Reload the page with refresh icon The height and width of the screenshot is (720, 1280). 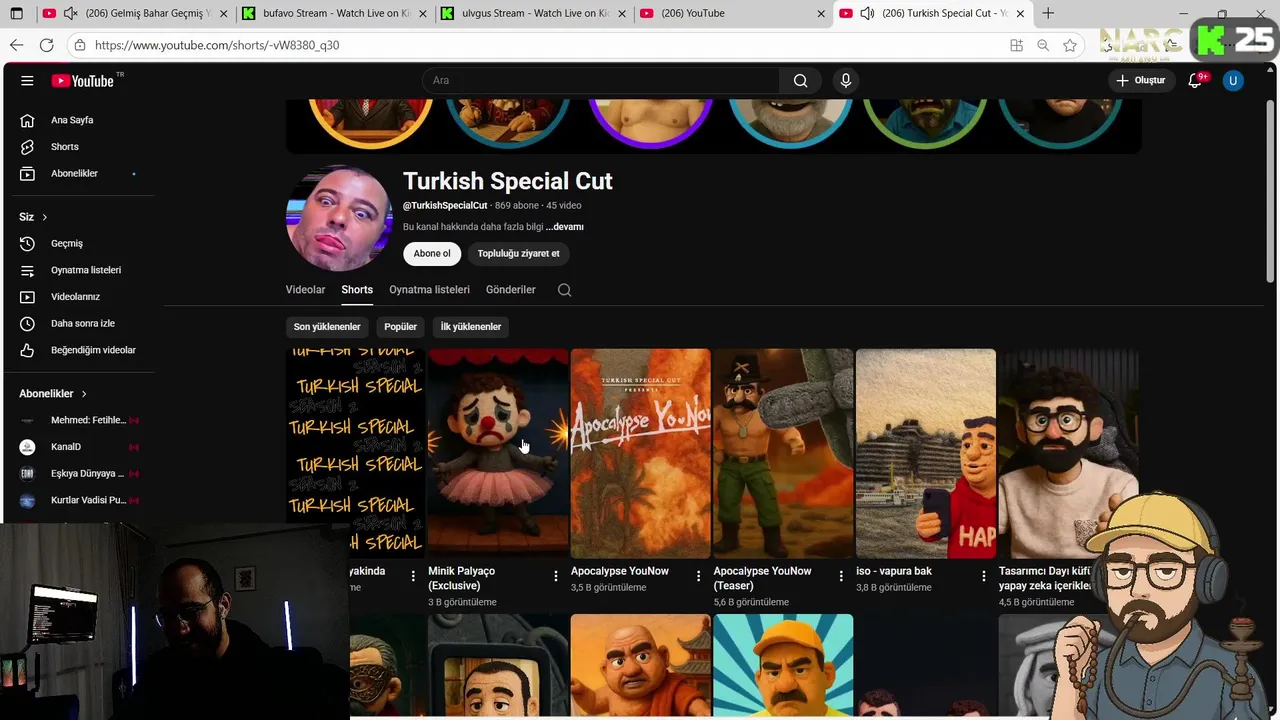click(x=46, y=45)
